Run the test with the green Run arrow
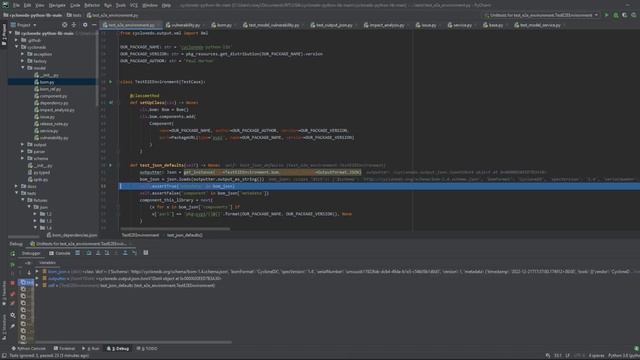This screenshot has width=640, height=360. coord(607,15)
